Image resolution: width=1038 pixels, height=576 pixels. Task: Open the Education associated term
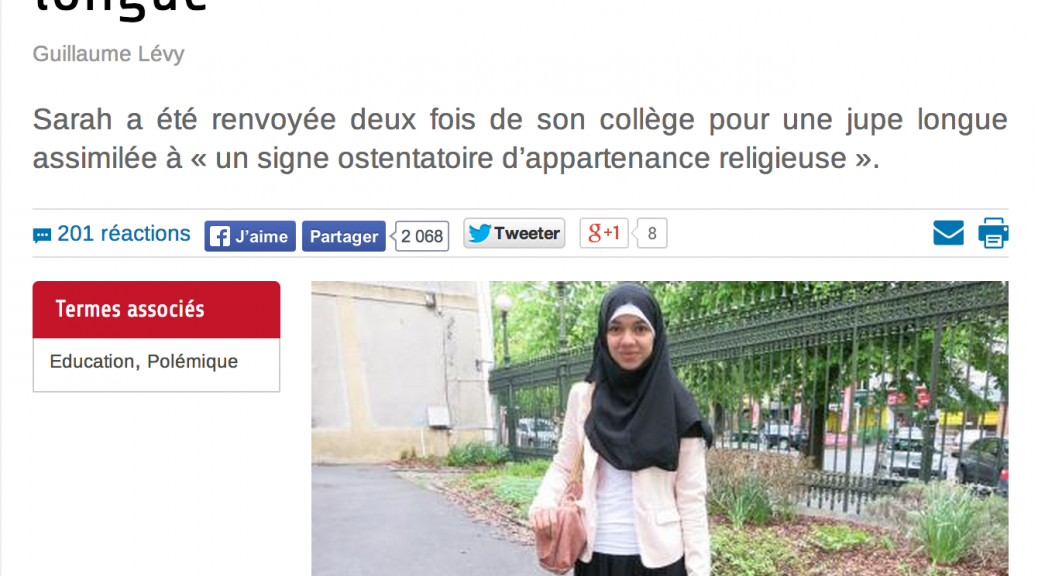point(92,361)
